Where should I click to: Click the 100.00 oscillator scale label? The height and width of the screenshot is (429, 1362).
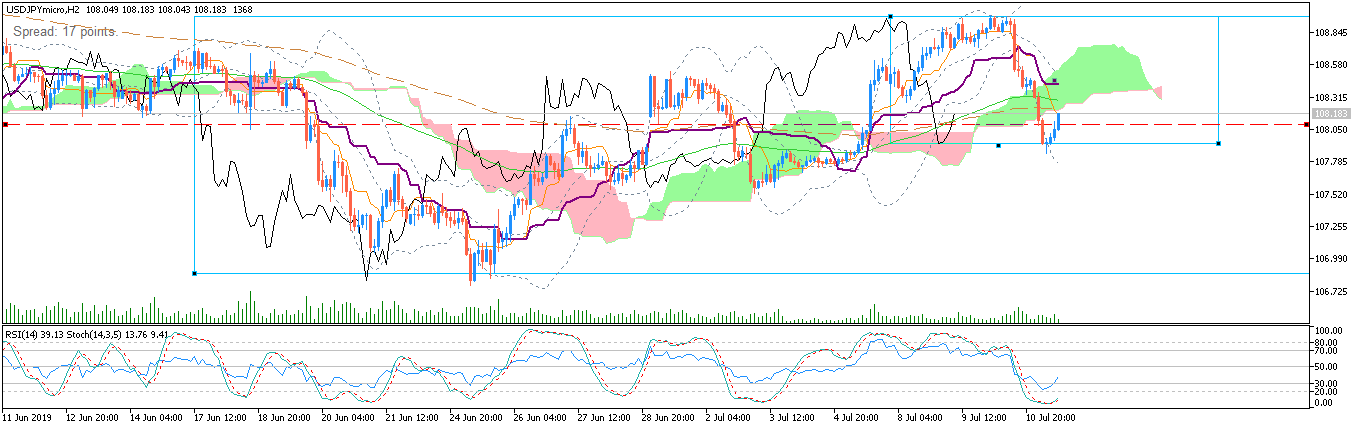click(x=1329, y=330)
